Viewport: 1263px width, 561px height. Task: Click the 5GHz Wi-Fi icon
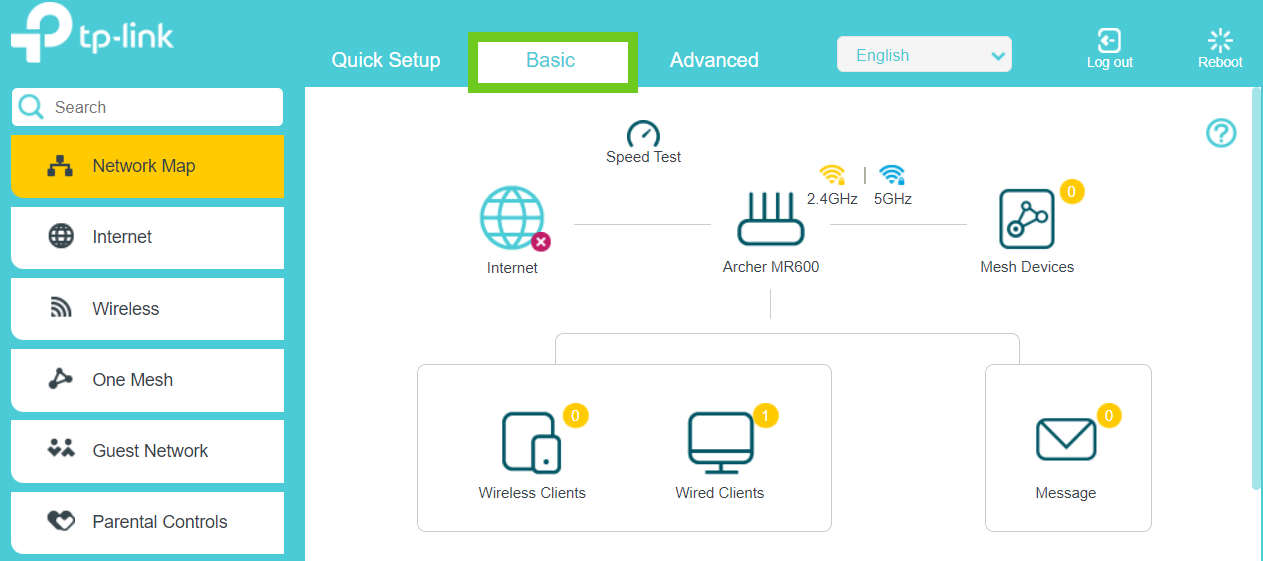(892, 175)
